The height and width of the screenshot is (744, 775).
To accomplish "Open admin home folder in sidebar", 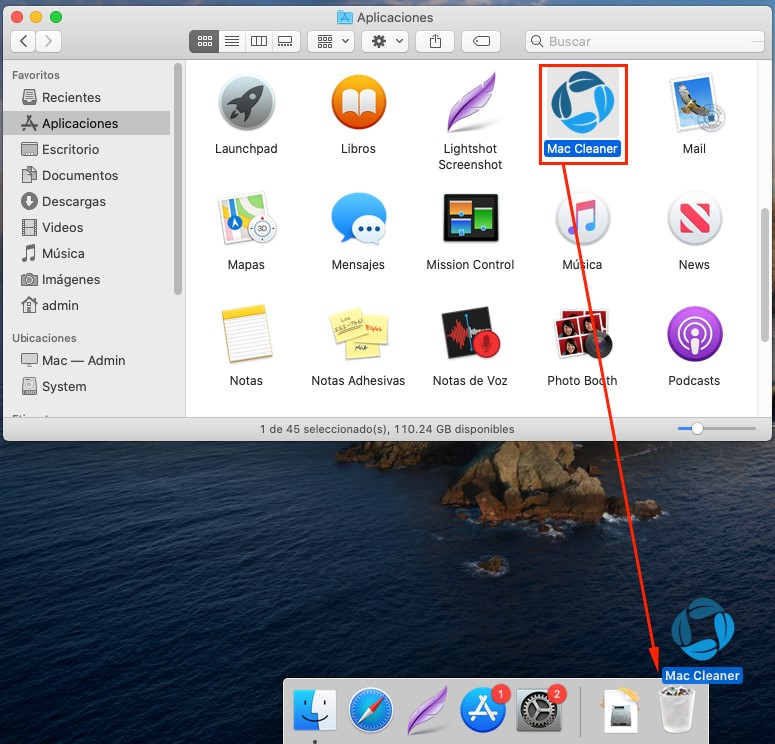I will click(86, 306).
